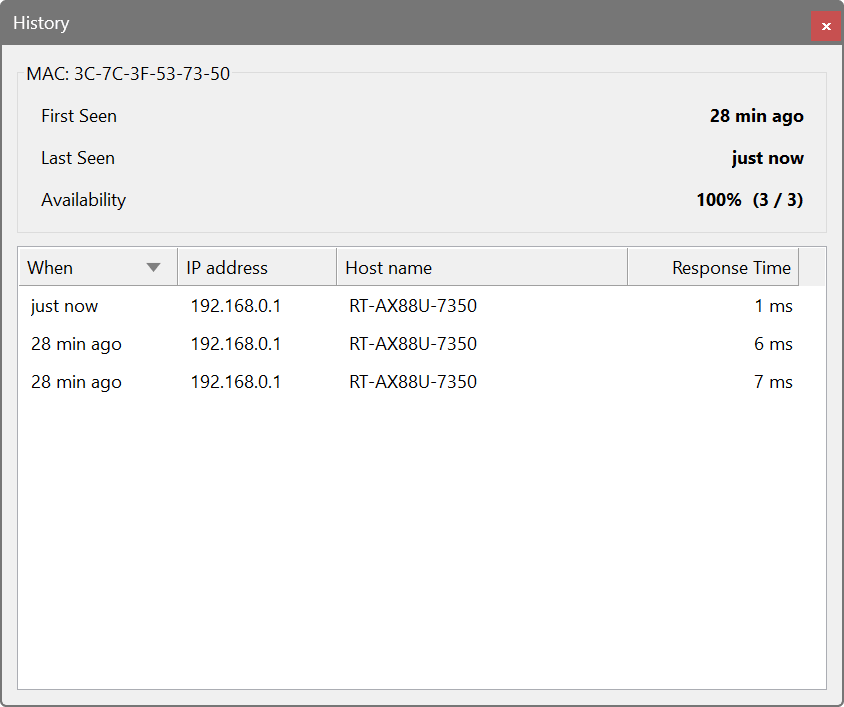
Task: Toggle the When column sort arrow
Action: click(x=153, y=268)
